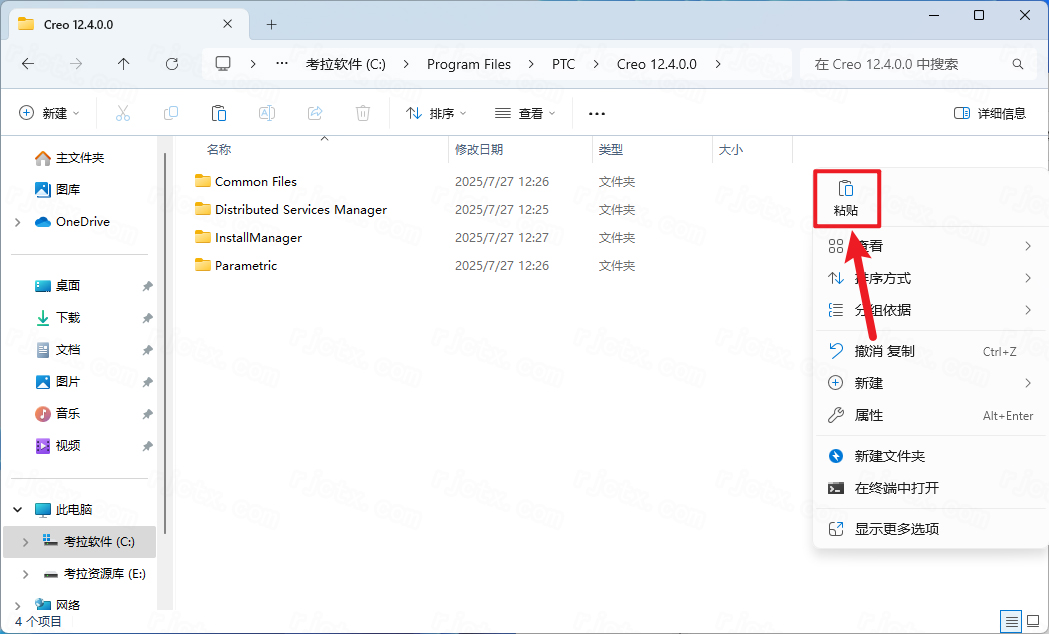Open Videos (视频) quick access
This screenshot has width=1049, height=634.
58,445
